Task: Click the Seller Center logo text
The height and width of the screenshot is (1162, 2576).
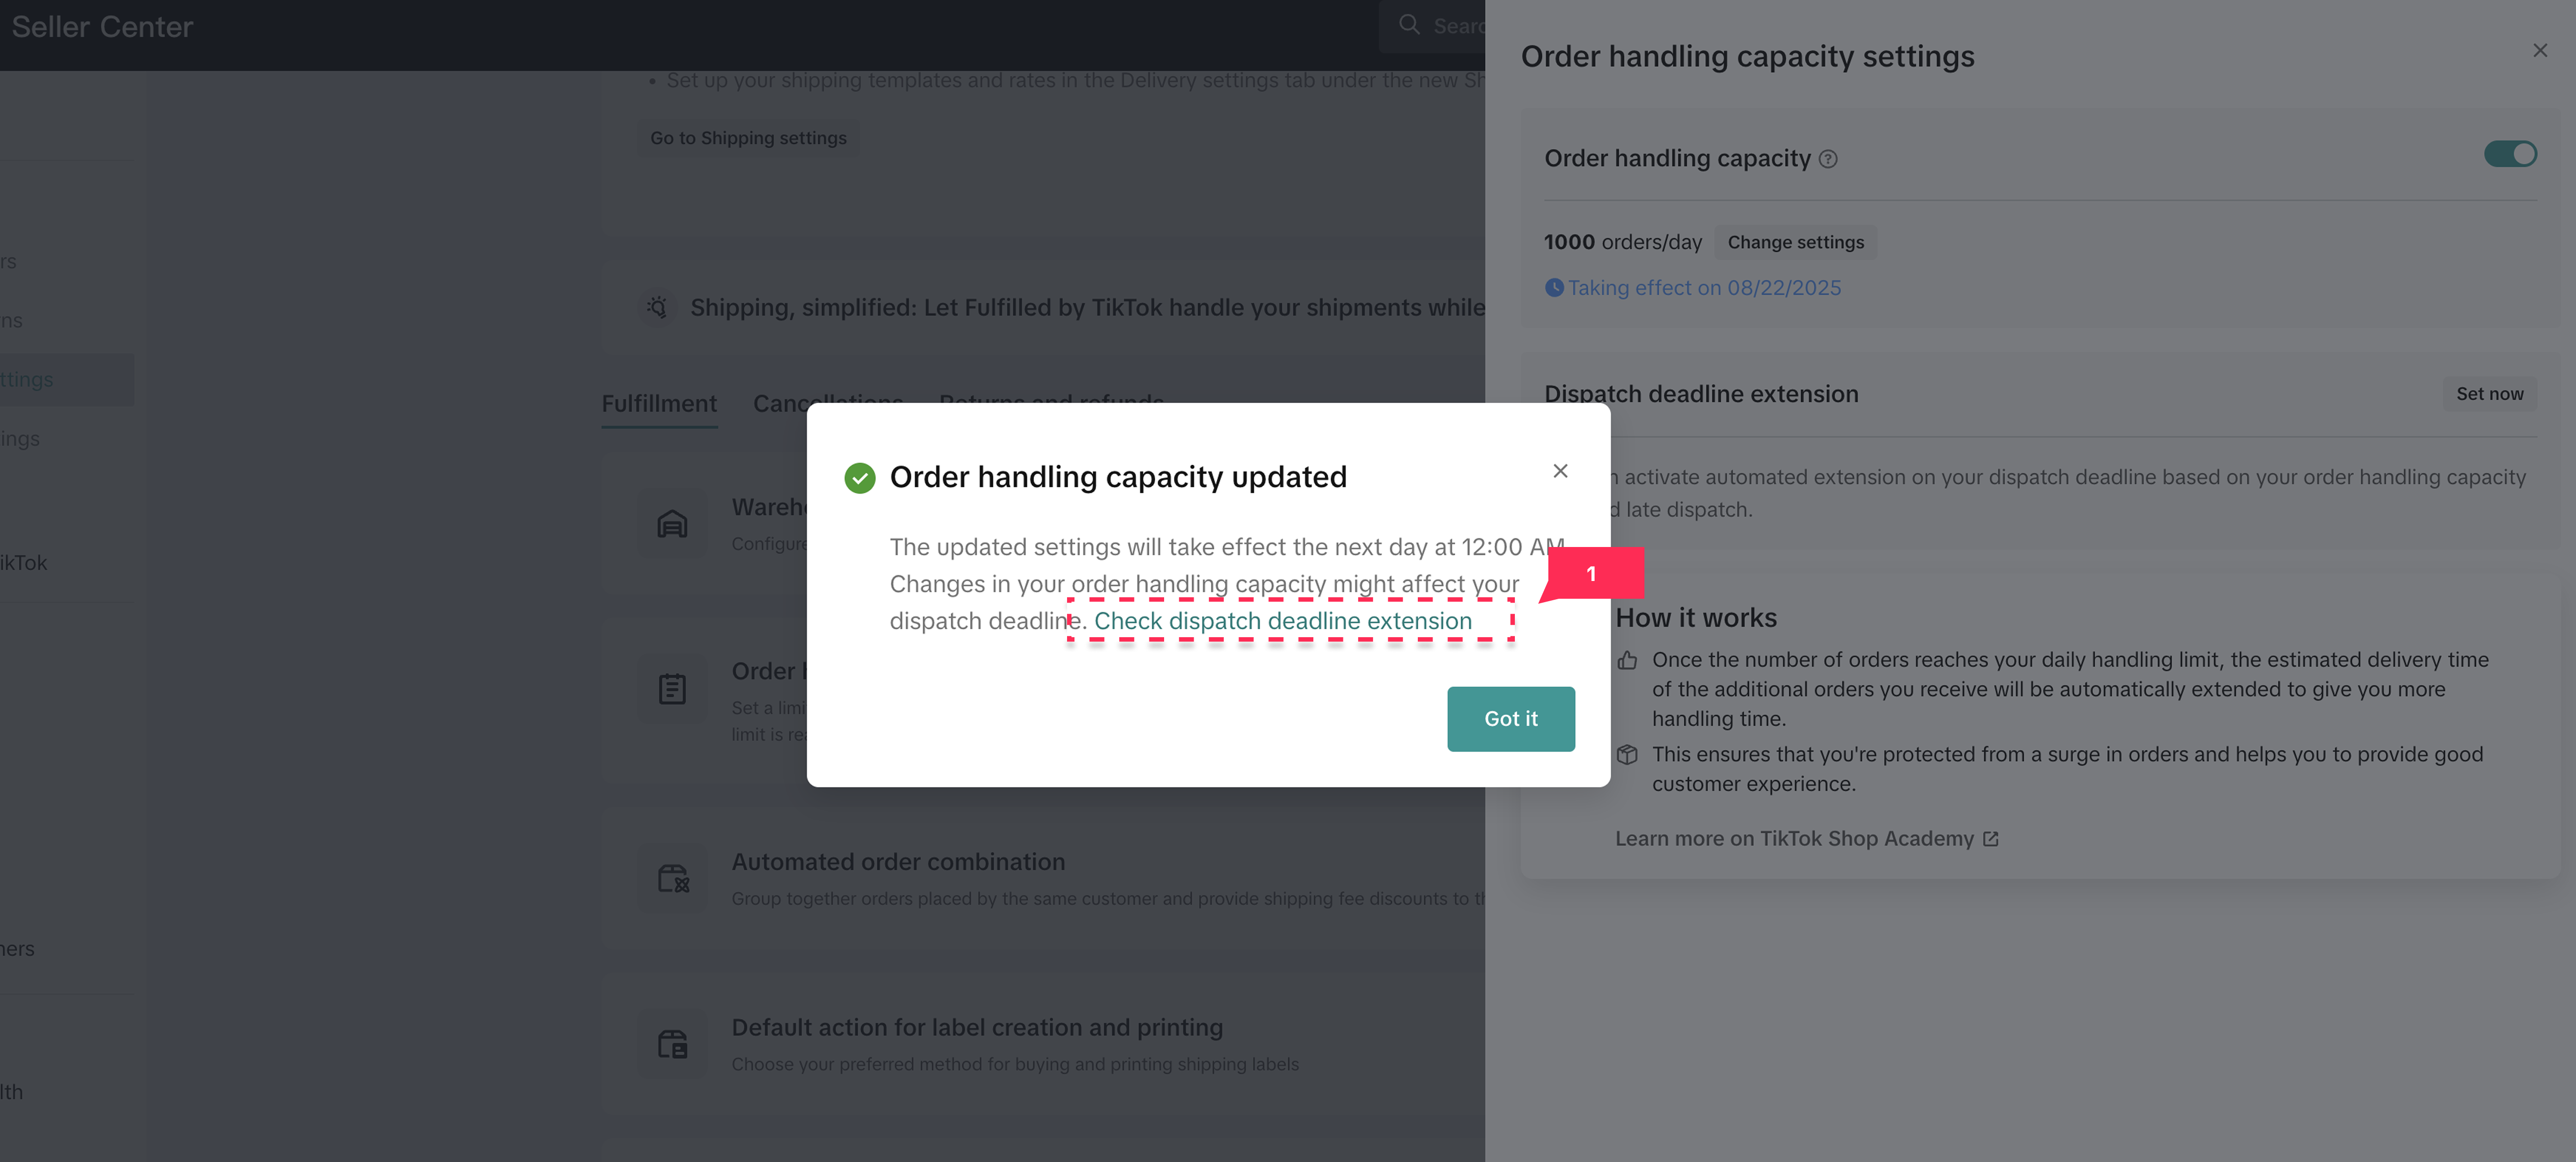Action: click(102, 27)
